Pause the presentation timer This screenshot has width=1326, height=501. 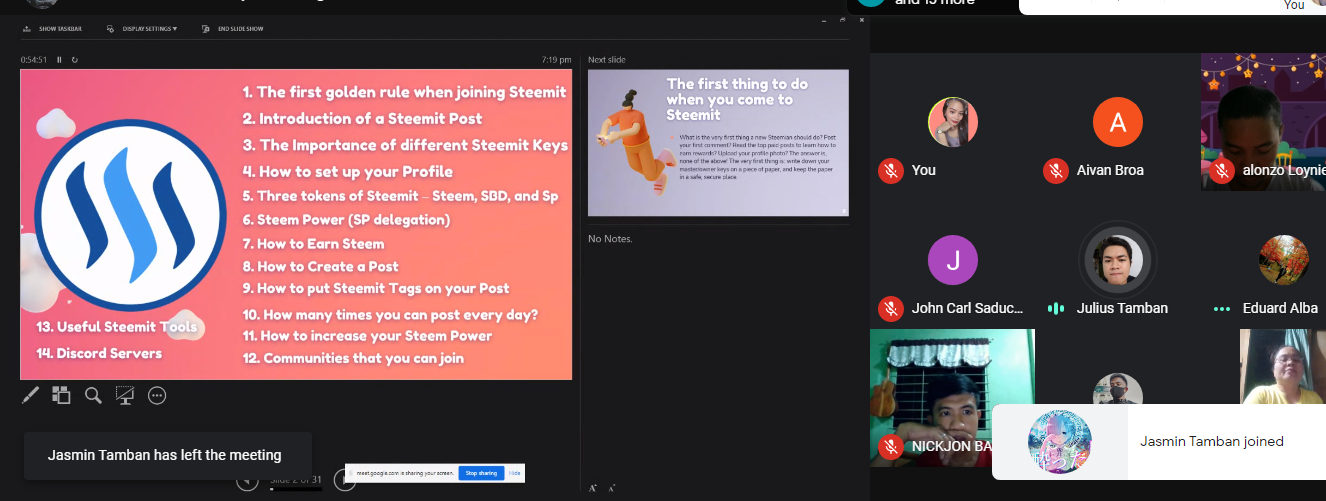coord(59,60)
